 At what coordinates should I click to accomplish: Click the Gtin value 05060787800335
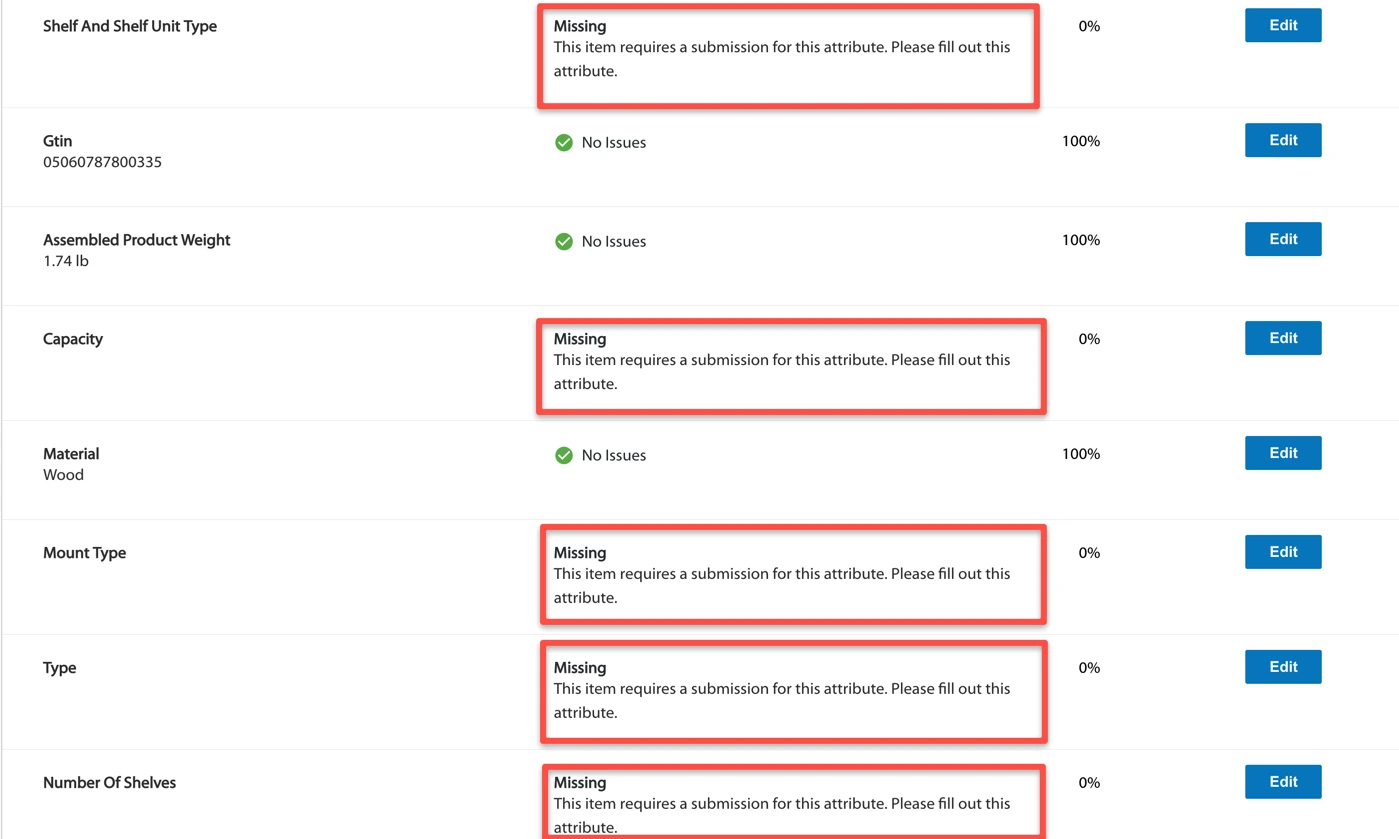(x=102, y=162)
